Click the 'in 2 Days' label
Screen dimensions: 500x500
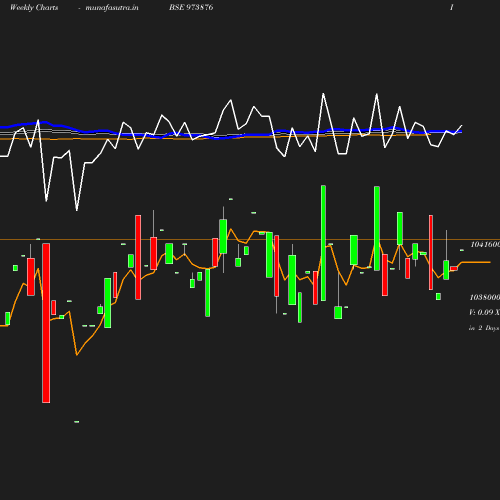coord(484,328)
